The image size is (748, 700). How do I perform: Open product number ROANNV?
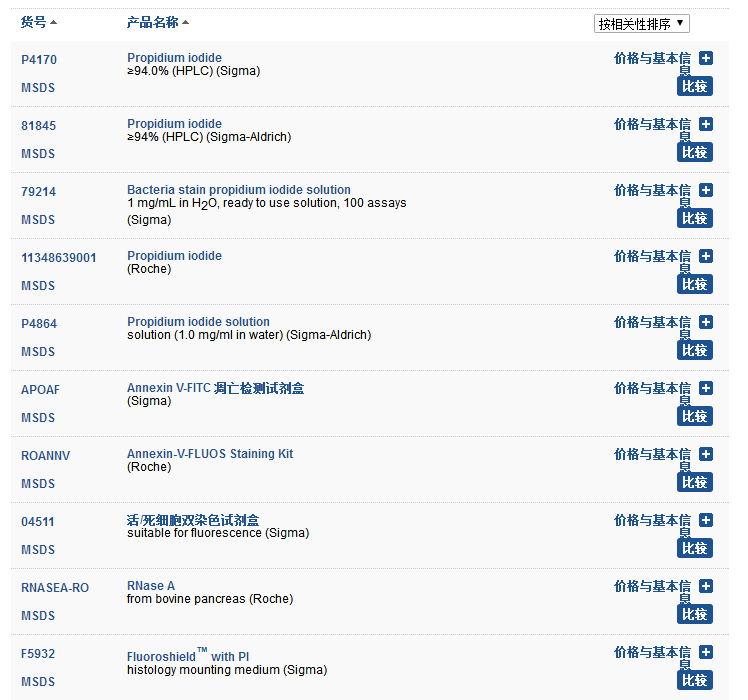coord(45,455)
